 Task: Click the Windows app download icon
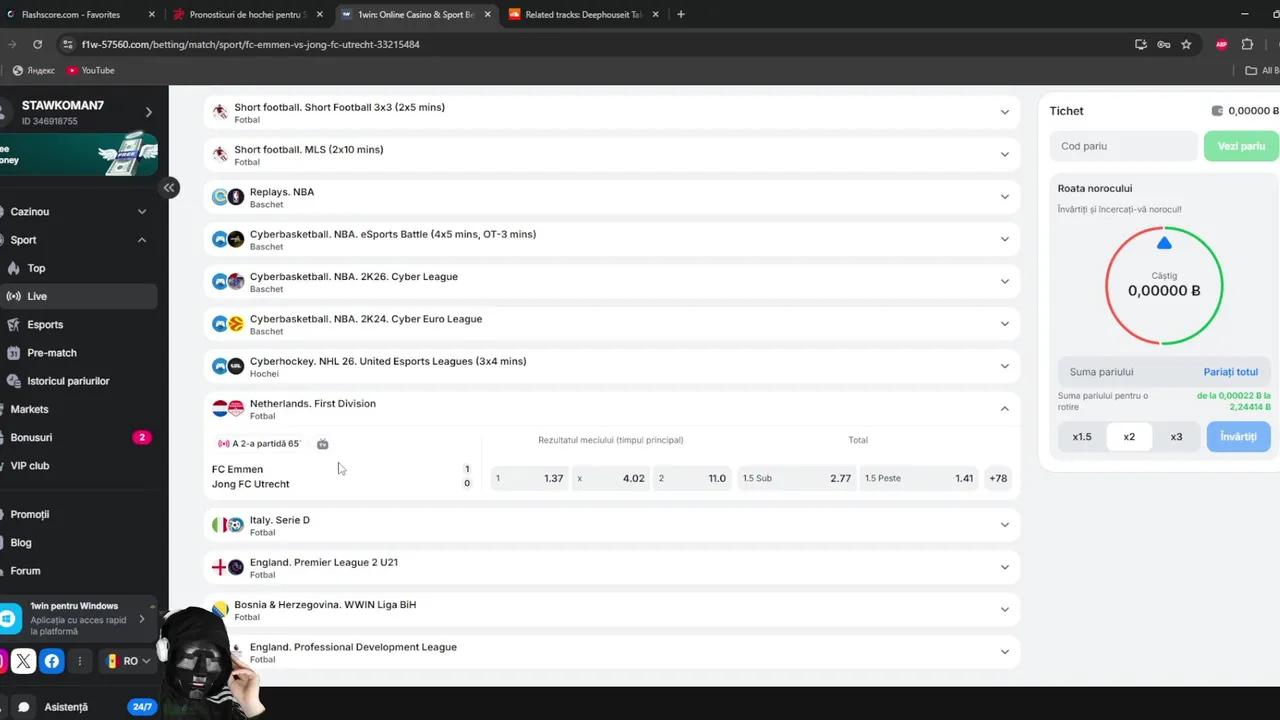click(x=8, y=619)
